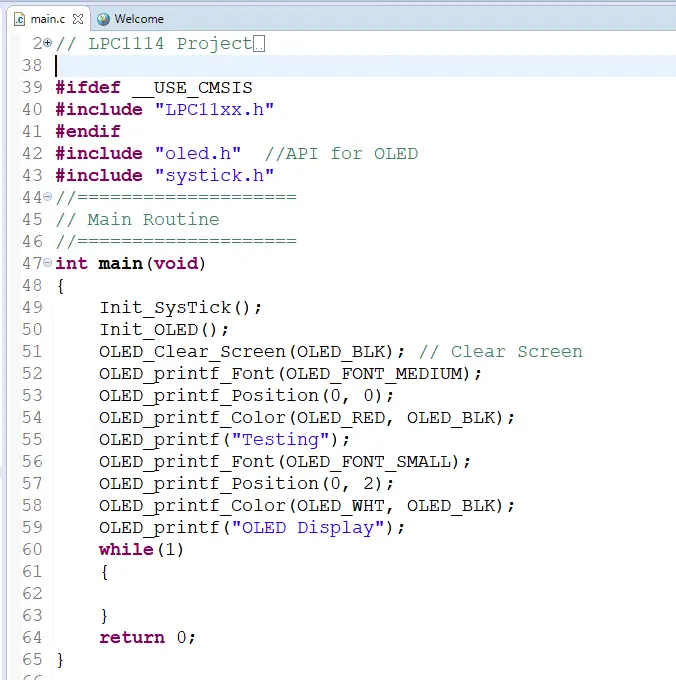Expand the folded LPC1114 Project comment
676x680 pixels.
48,44
